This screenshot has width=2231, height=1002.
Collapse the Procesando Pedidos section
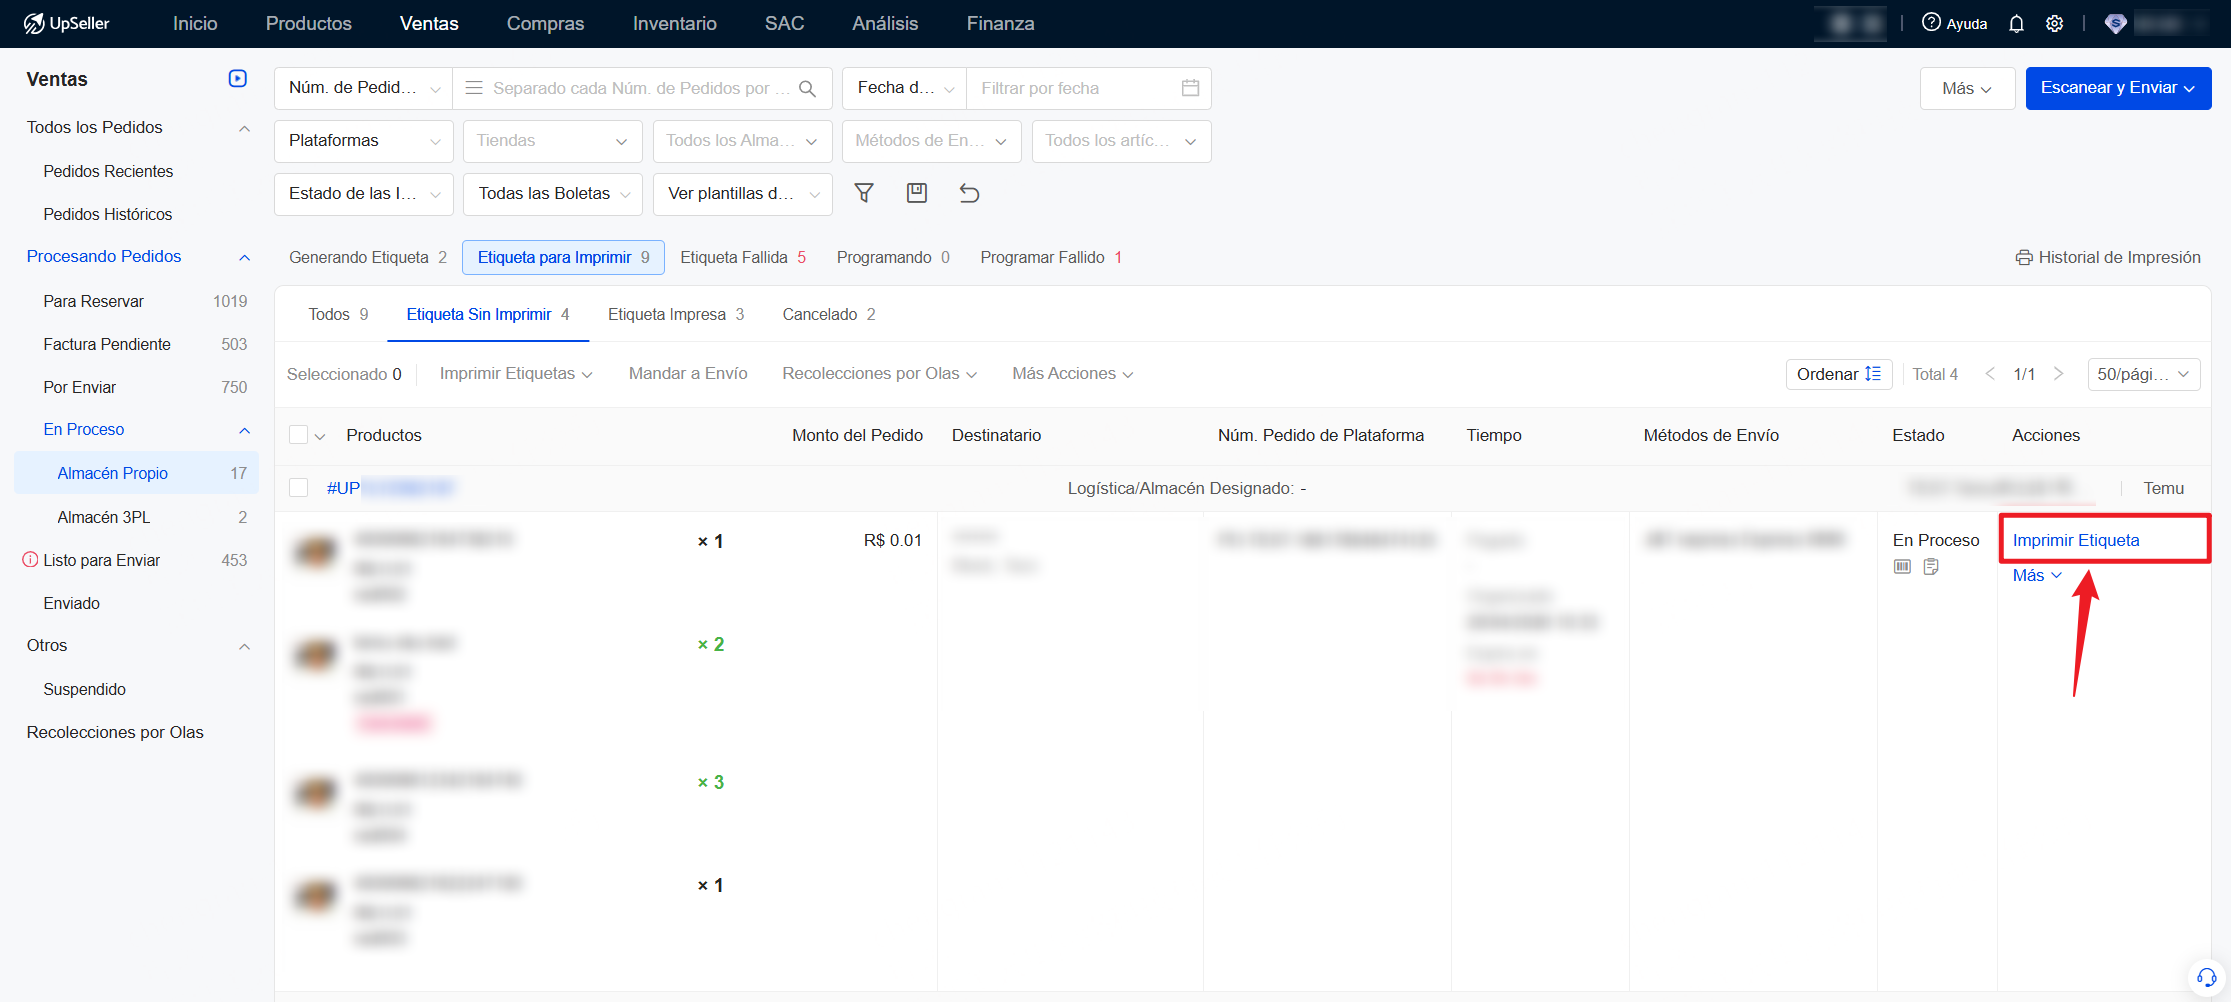[x=244, y=257]
